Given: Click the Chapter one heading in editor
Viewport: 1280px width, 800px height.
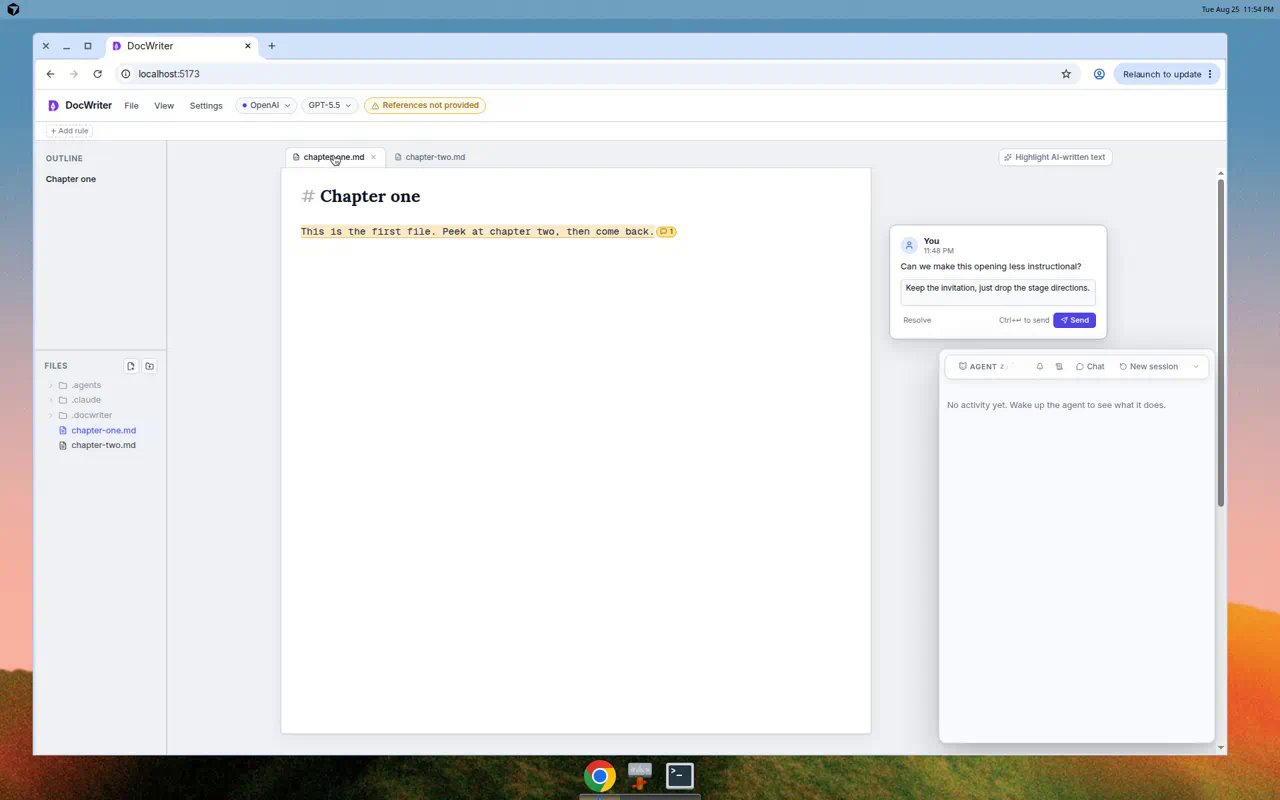Looking at the screenshot, I should [x=370, y=196].
